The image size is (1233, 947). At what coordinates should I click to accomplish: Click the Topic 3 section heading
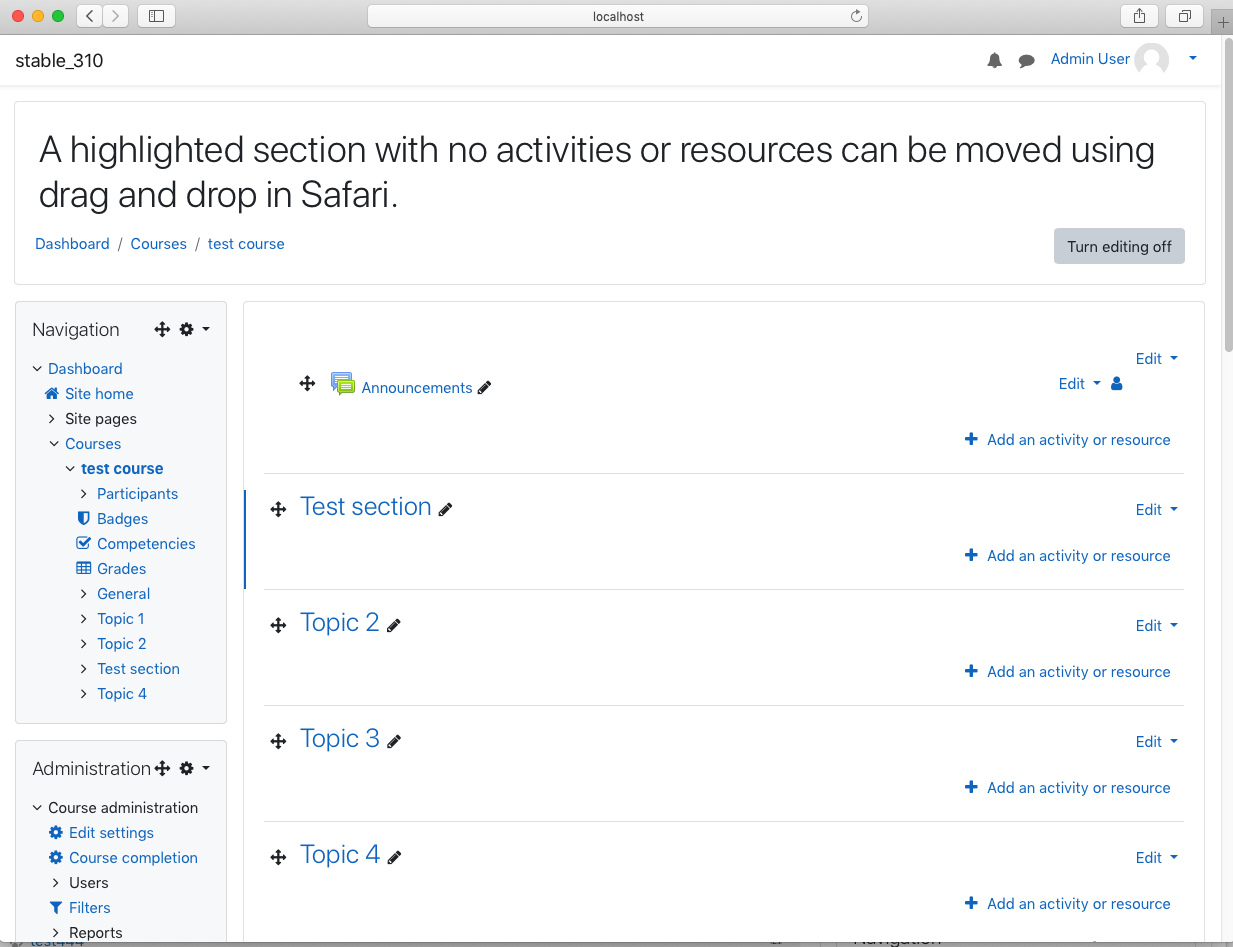[340, 739]
